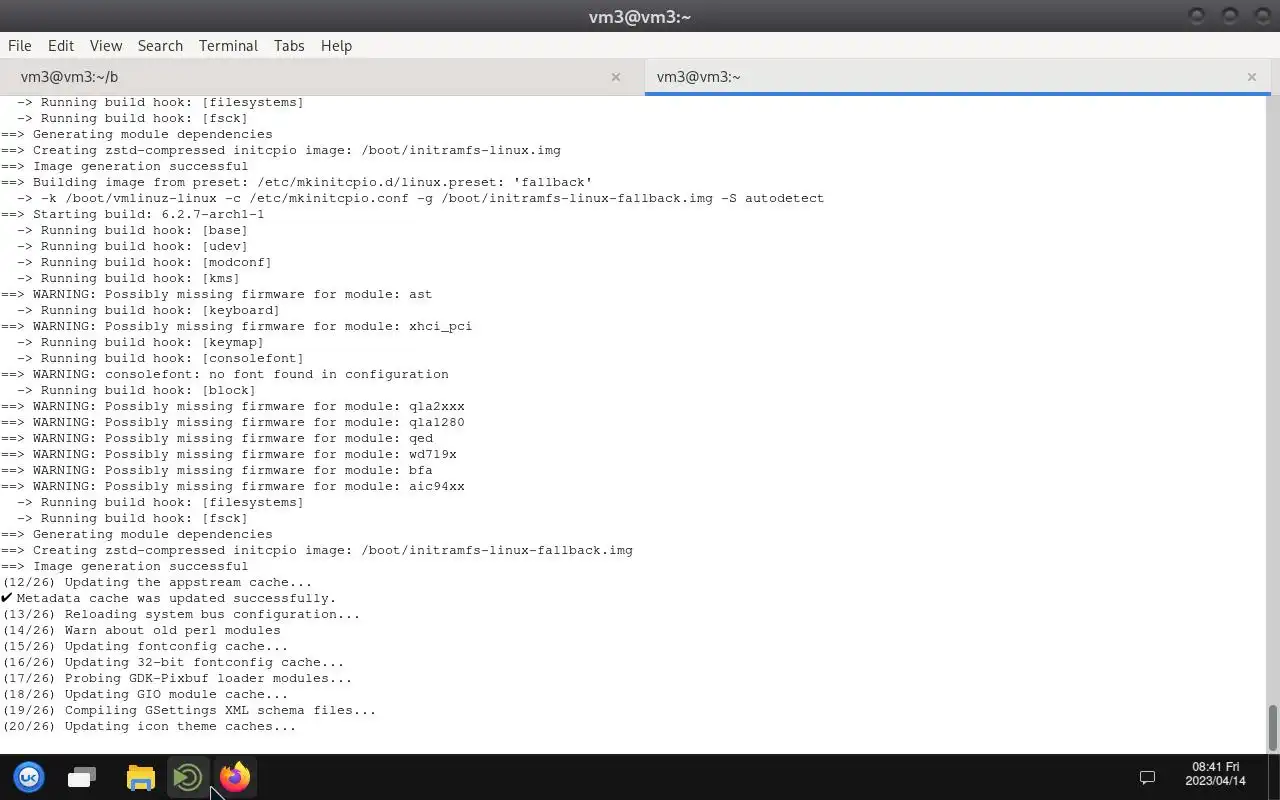Click the '-k /boot/vmlinuz-linux' command line
This screenshot has height=800, width=1280.
click(x=421, y=198)
